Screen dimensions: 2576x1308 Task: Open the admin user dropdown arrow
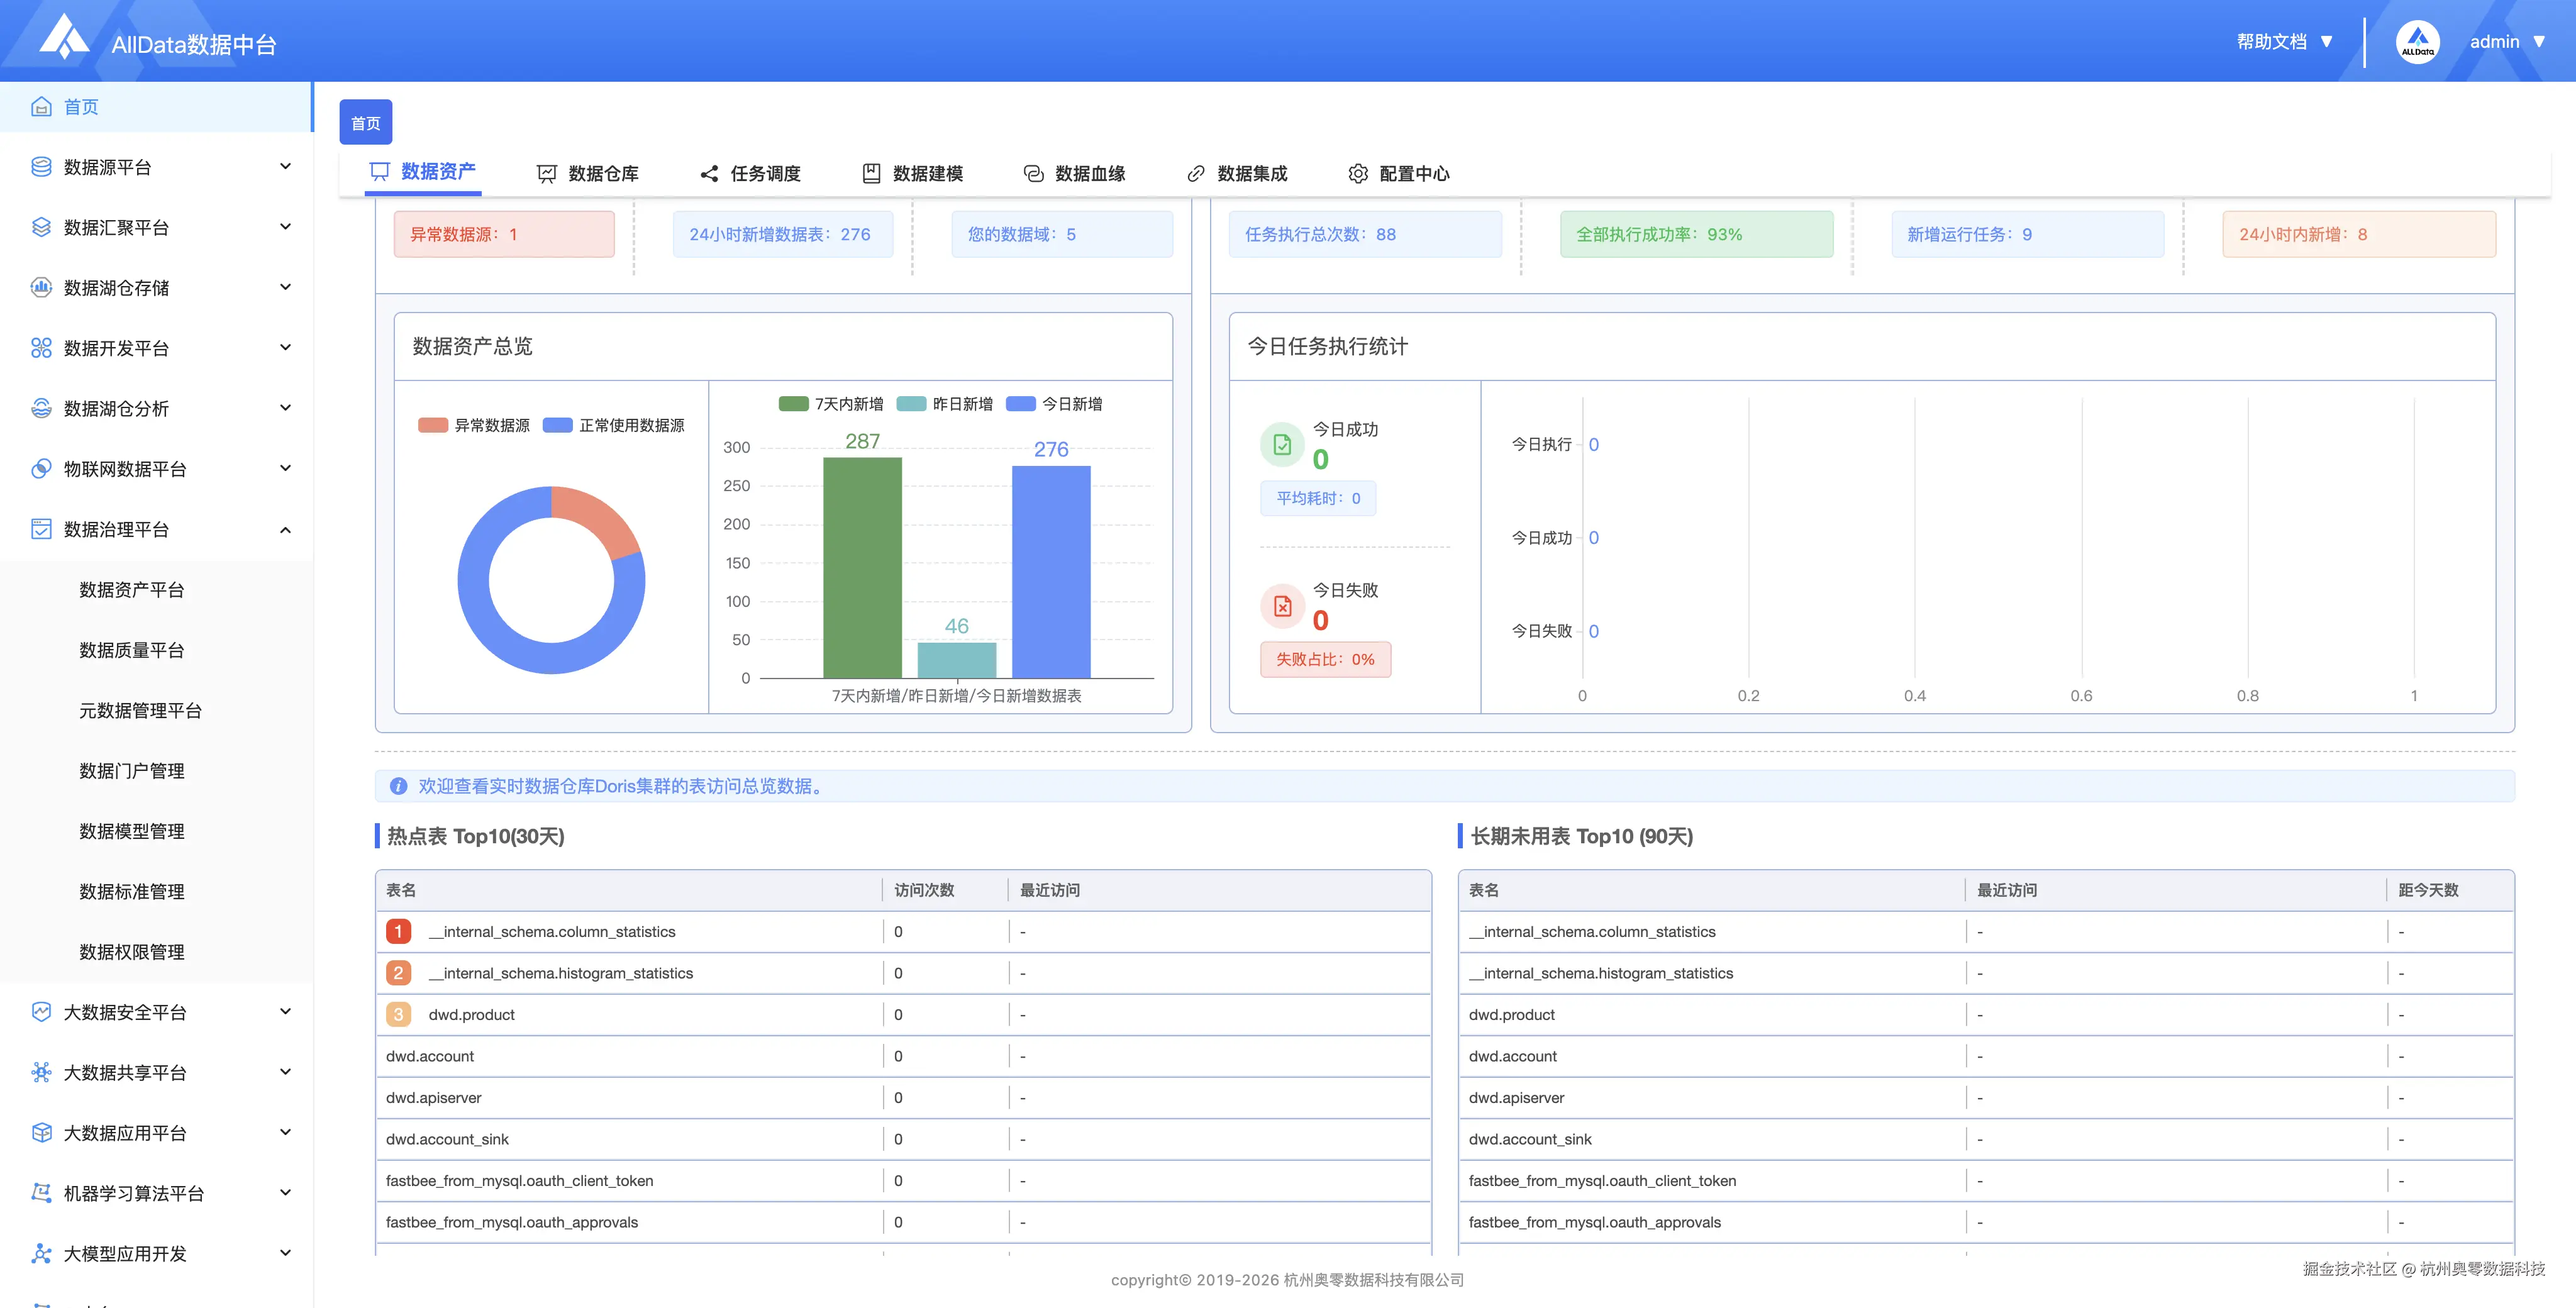pyautogui.click(x=2539, y=42)
